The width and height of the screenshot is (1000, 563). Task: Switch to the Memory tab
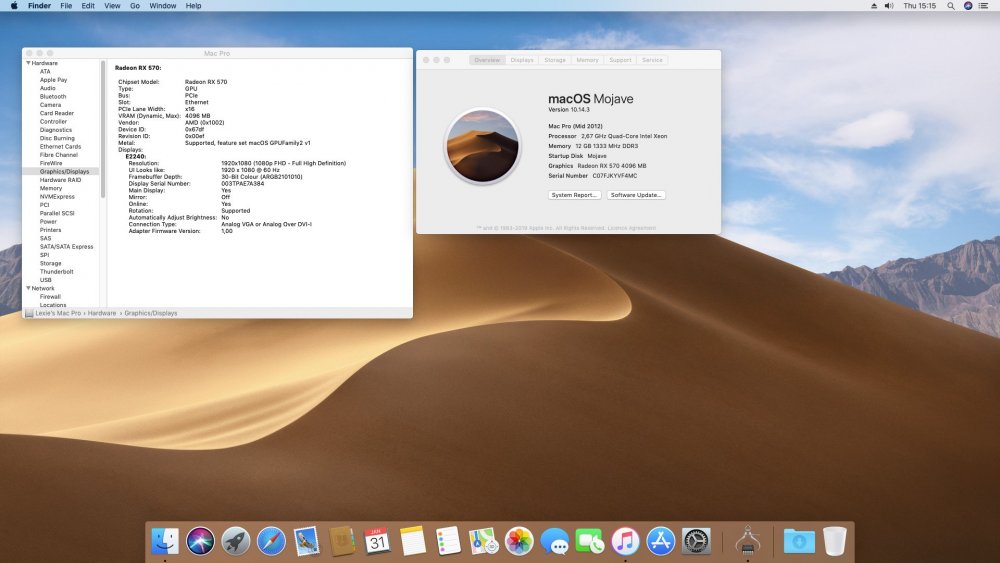tap(587, 60)
